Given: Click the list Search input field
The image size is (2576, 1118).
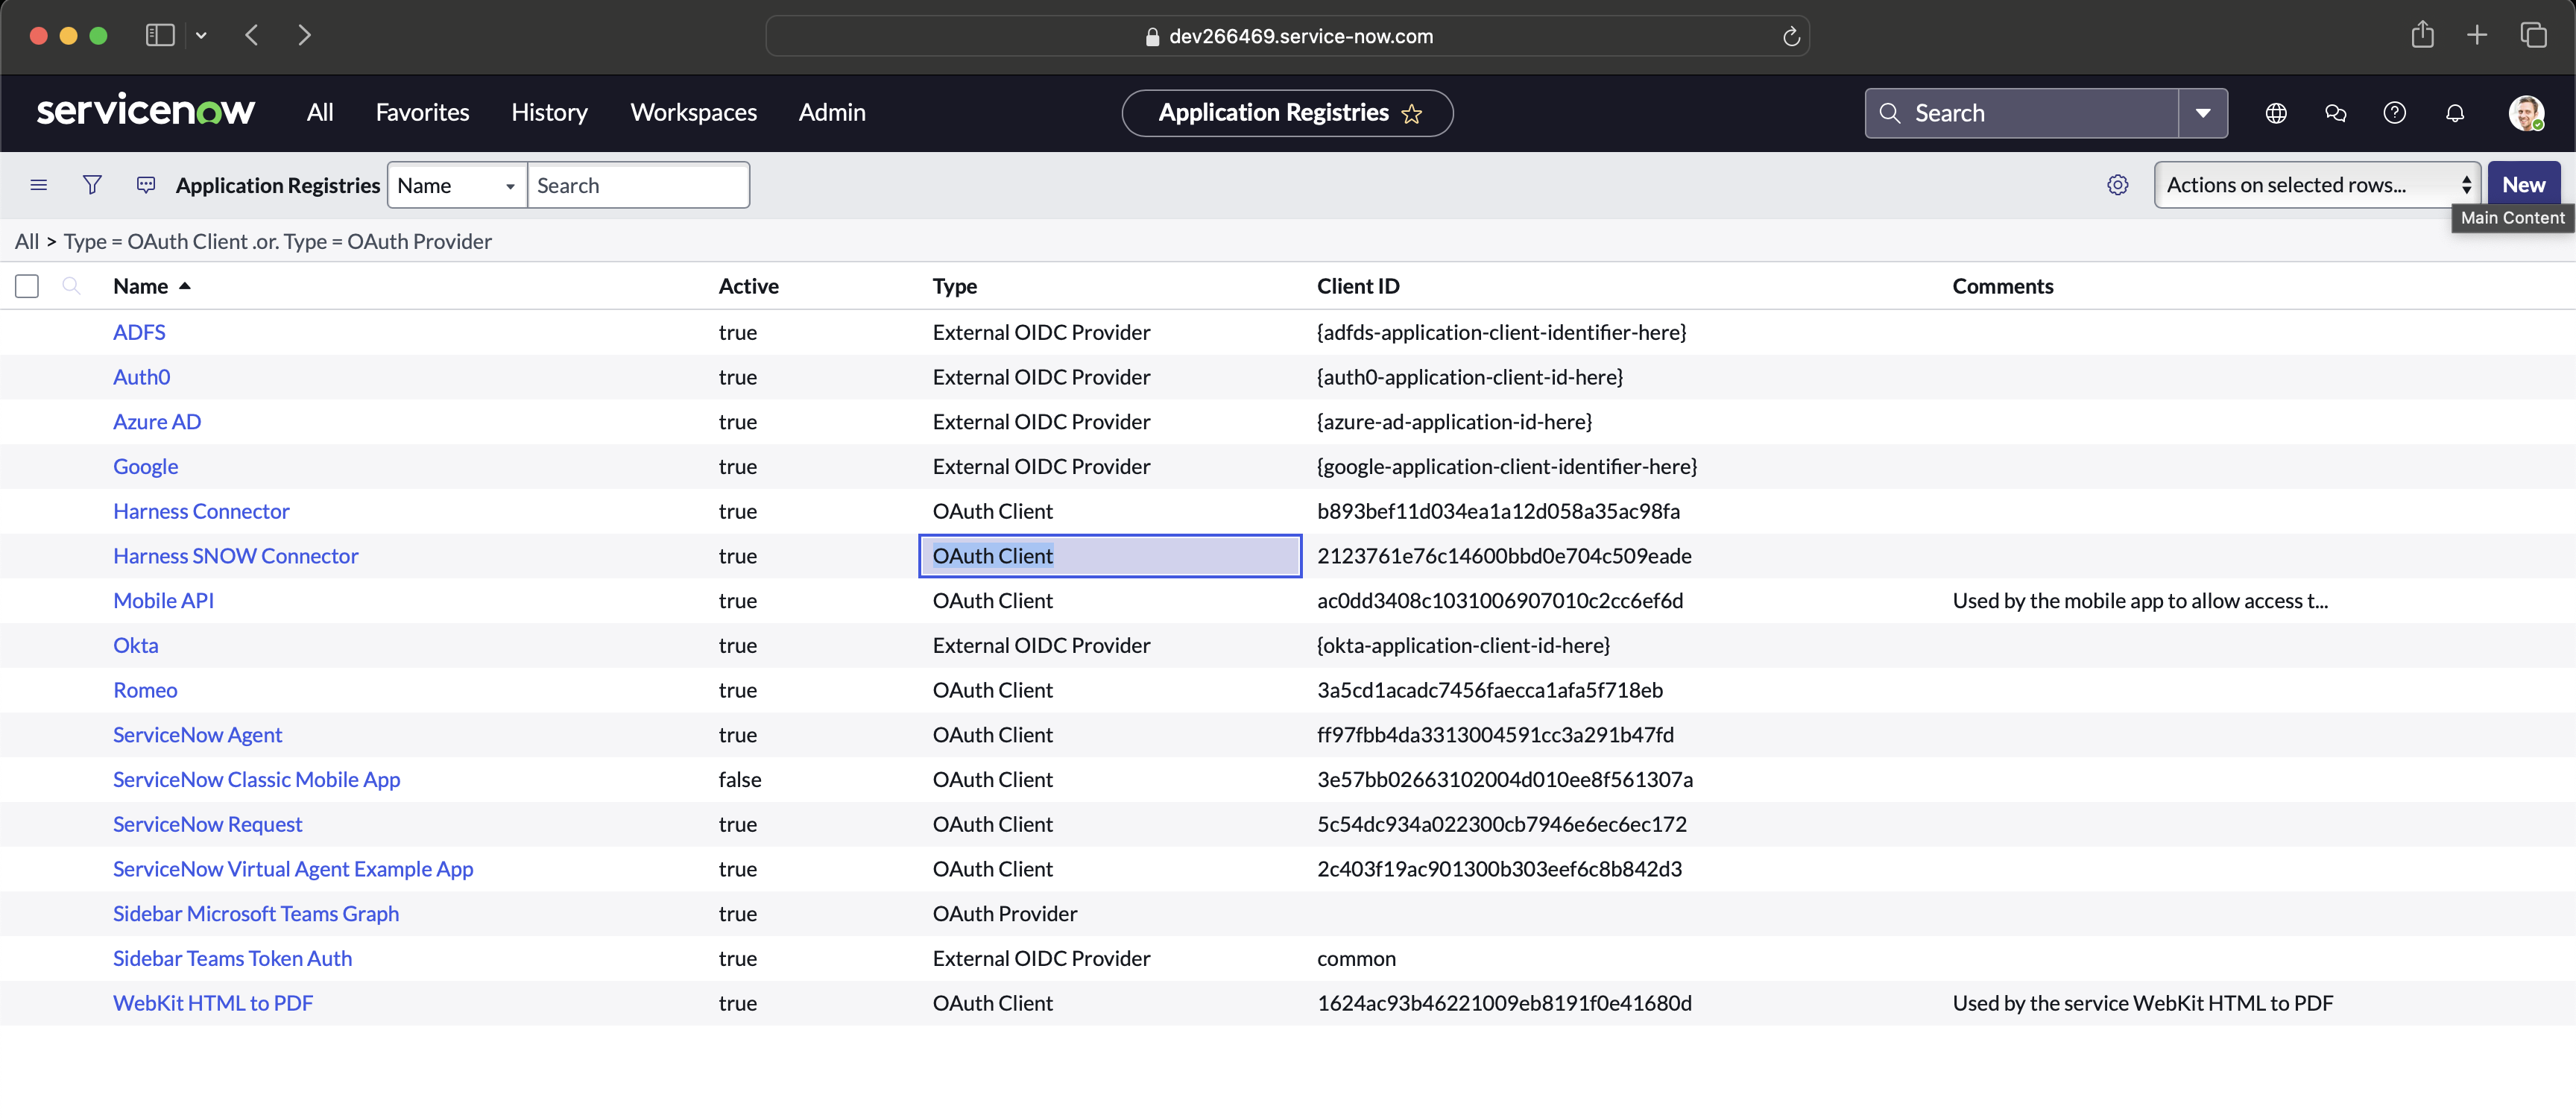Looking at the screenshot, I should coord(638,185).
